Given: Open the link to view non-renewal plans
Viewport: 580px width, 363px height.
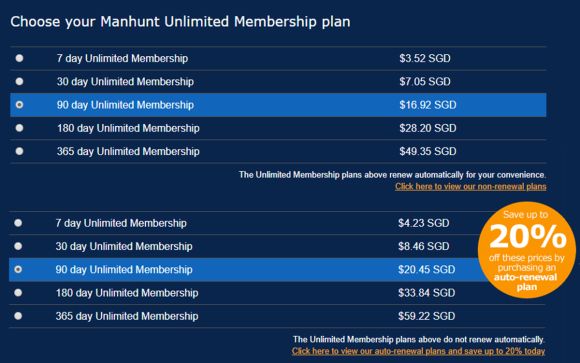Looking at the screenshot, I should [x=471, y=186].
